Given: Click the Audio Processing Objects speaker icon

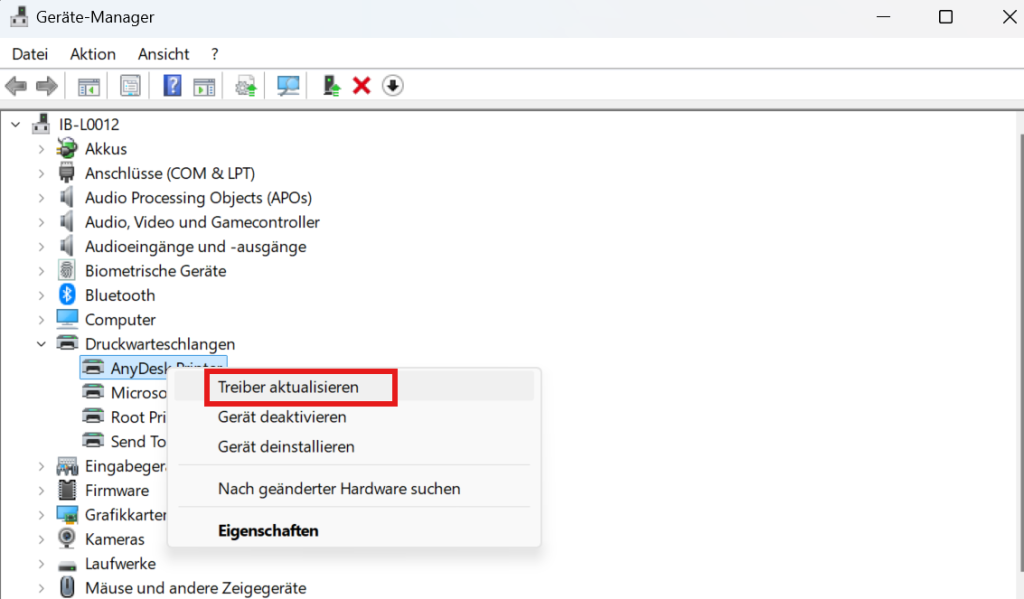Looking at the screenshot, I should click(x=67, y=197).
